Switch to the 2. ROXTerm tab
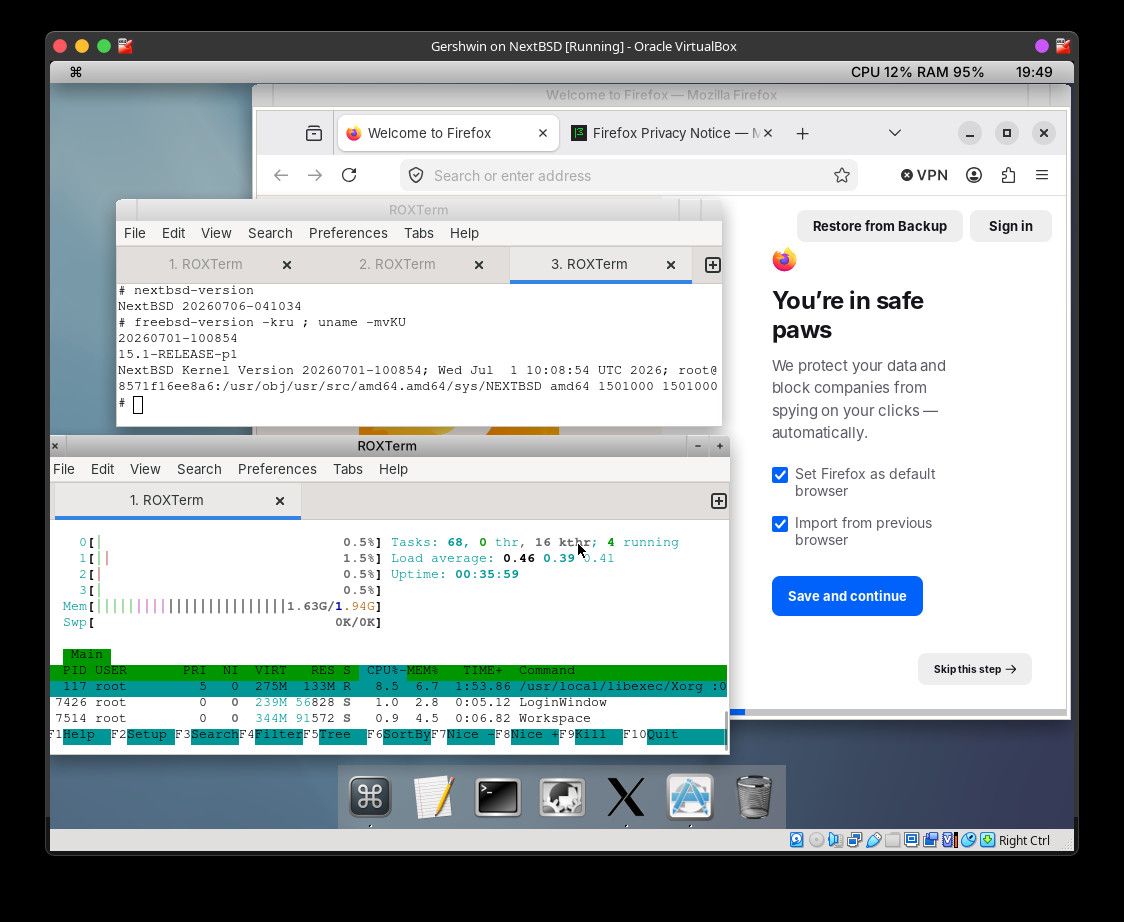 click(x=397, y=265)
